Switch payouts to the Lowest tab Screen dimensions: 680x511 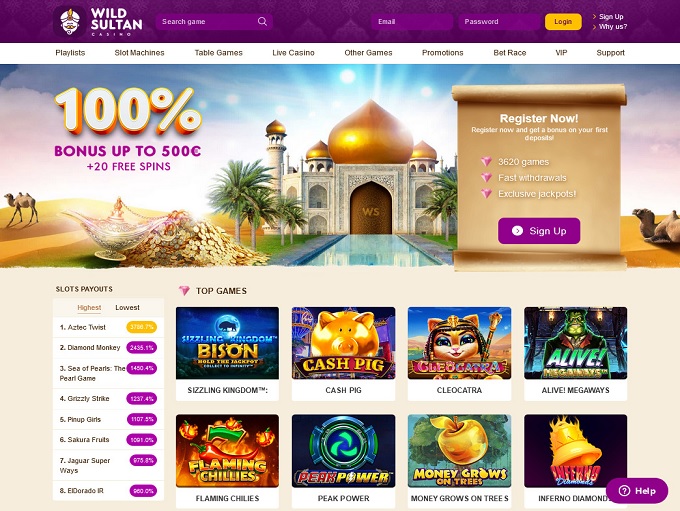(127, 307)
